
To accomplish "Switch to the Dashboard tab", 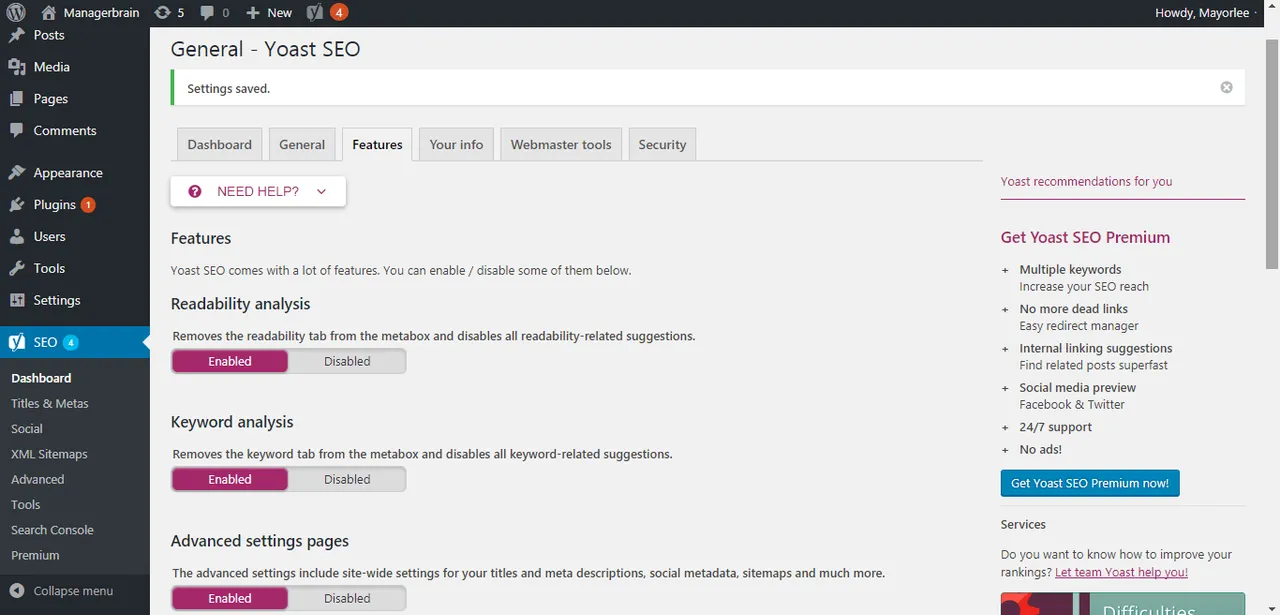I will click(x=220, y=144).
